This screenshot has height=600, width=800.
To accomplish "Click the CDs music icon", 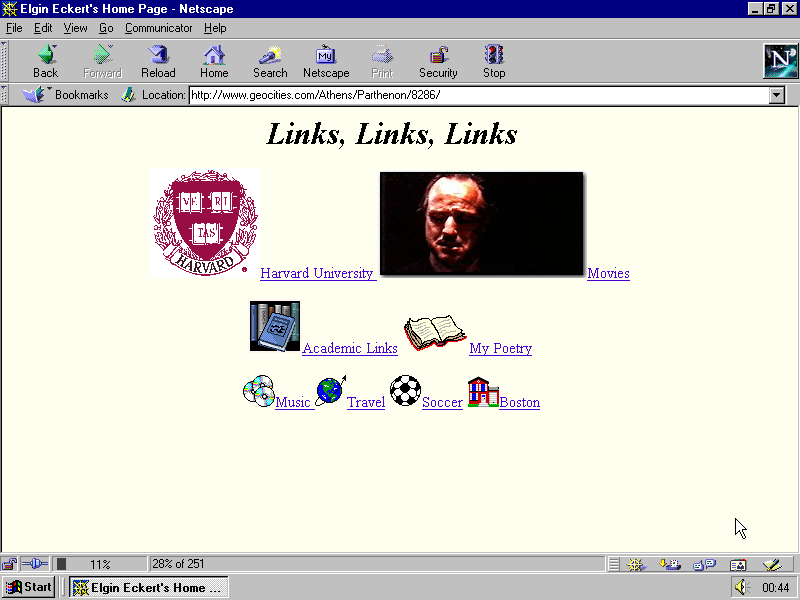I will [259, 391].
